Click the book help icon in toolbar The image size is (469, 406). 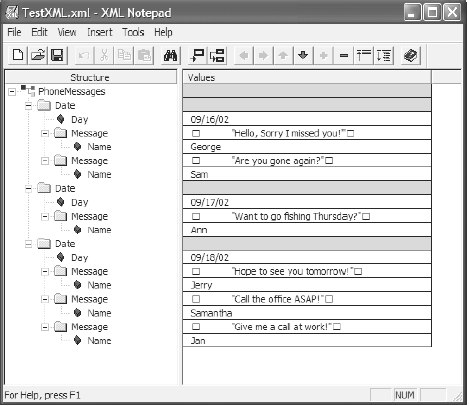[411, 55]
